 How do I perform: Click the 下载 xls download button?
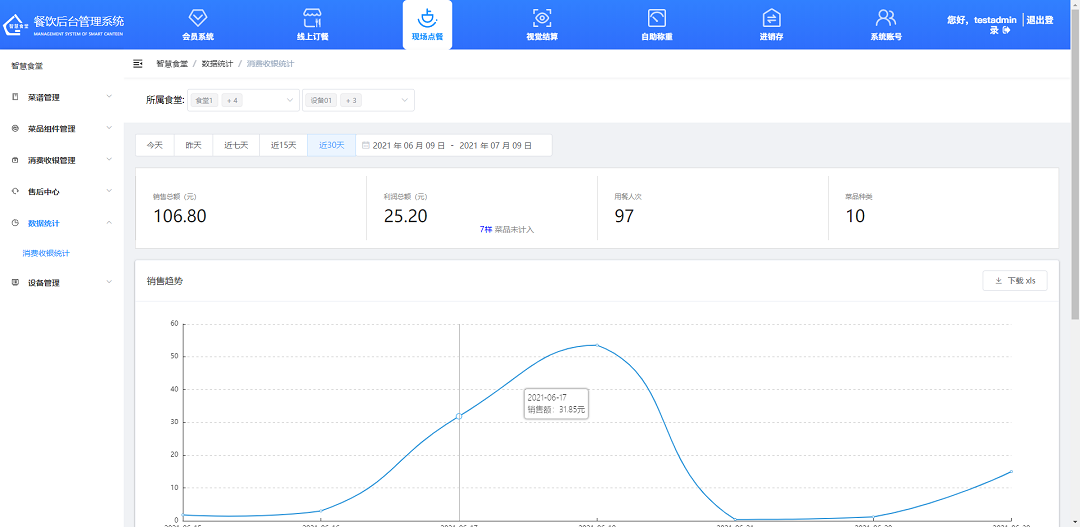point(1015,281)
